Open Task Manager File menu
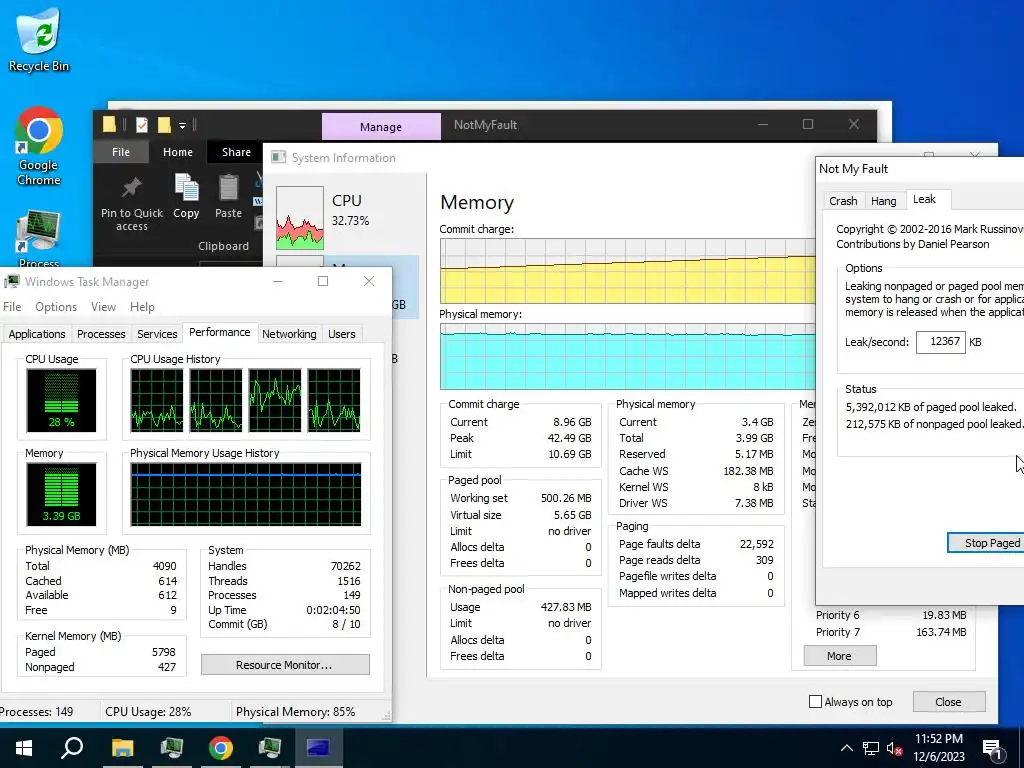1024x768 pixels. tap(12, 306)
